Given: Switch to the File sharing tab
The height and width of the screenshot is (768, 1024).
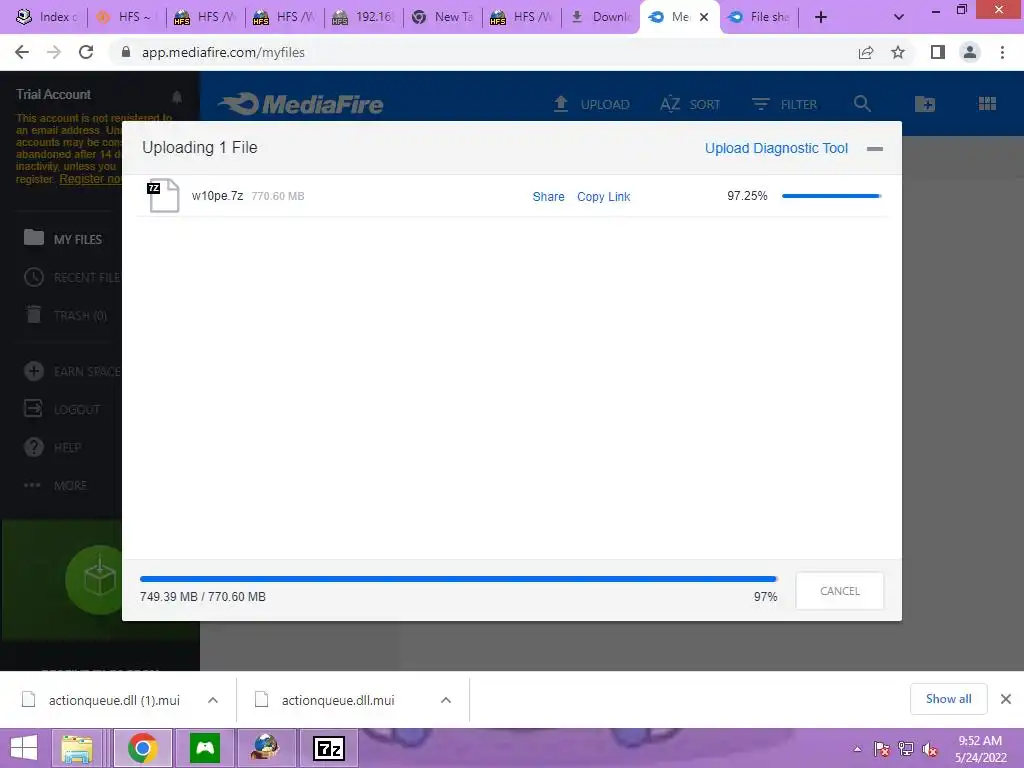Looking at the screenshot, I should click(759, 17).
